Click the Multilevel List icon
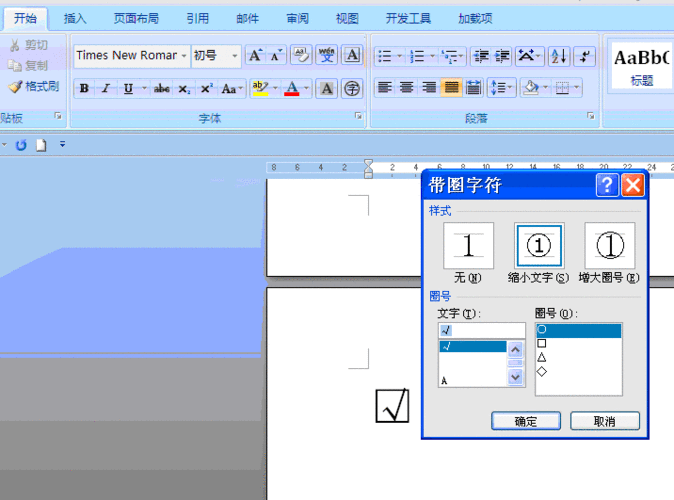Image resolution: width=674 pixels, height=500 pixels. click(x=450, y=56)
